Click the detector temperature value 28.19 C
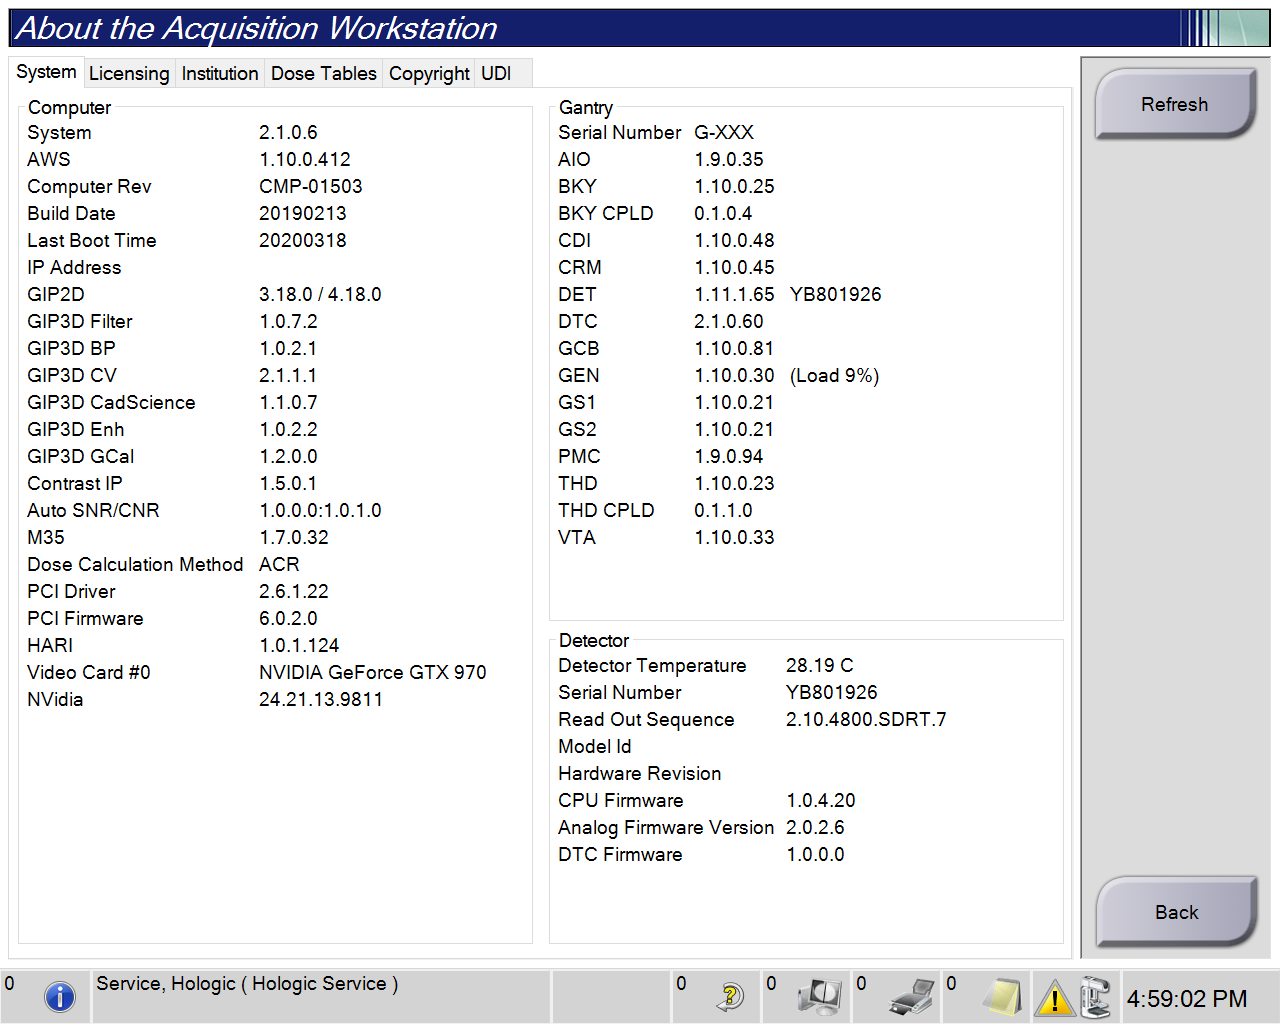This screenshot has width=1280, height=1024. click(x=819, y=666)
